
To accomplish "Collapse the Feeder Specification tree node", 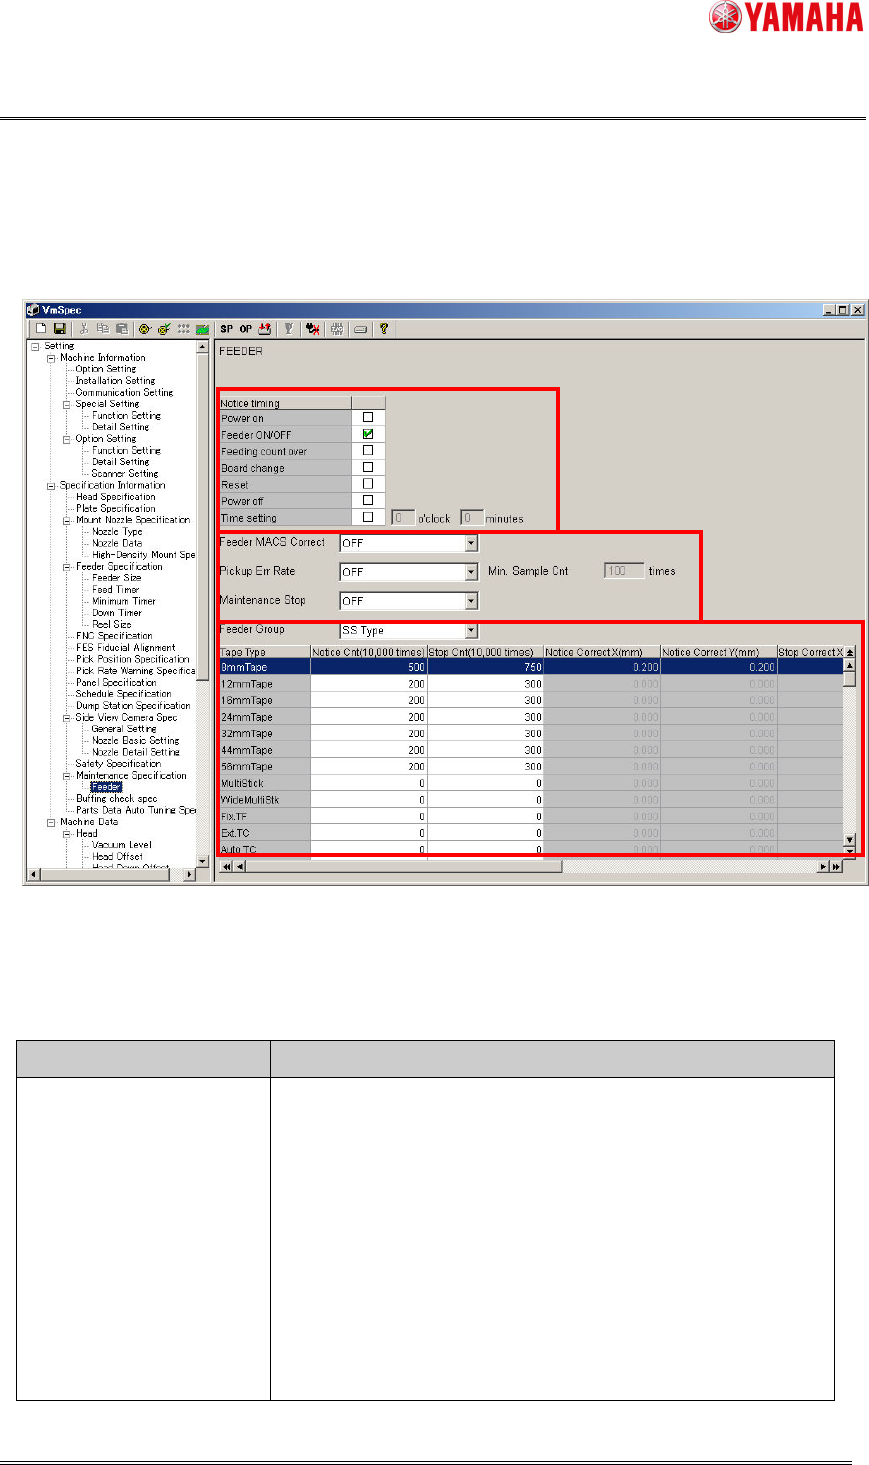I will tap(67, 566).
